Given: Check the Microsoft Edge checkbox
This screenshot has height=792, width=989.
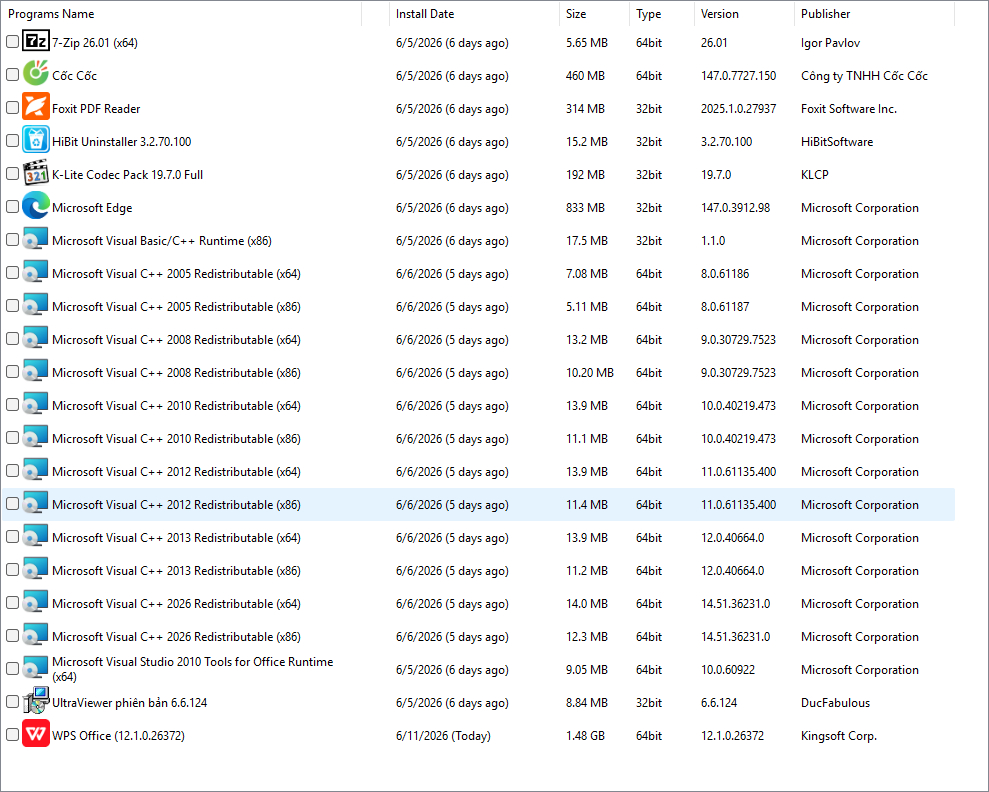Looking at the screenshot, I should (12, 206).
